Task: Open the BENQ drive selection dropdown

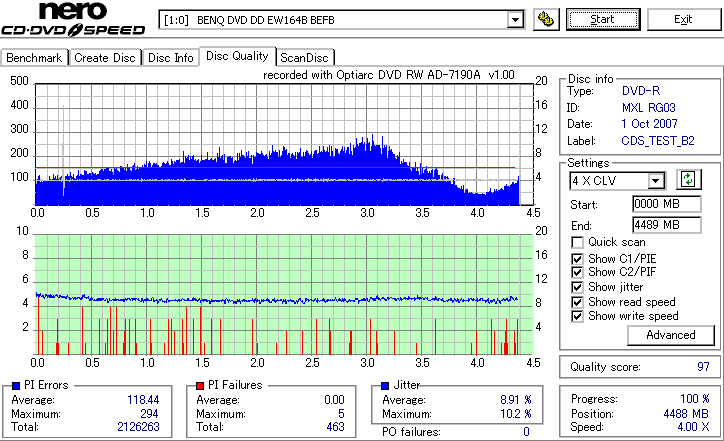Action: coord(515,20)
